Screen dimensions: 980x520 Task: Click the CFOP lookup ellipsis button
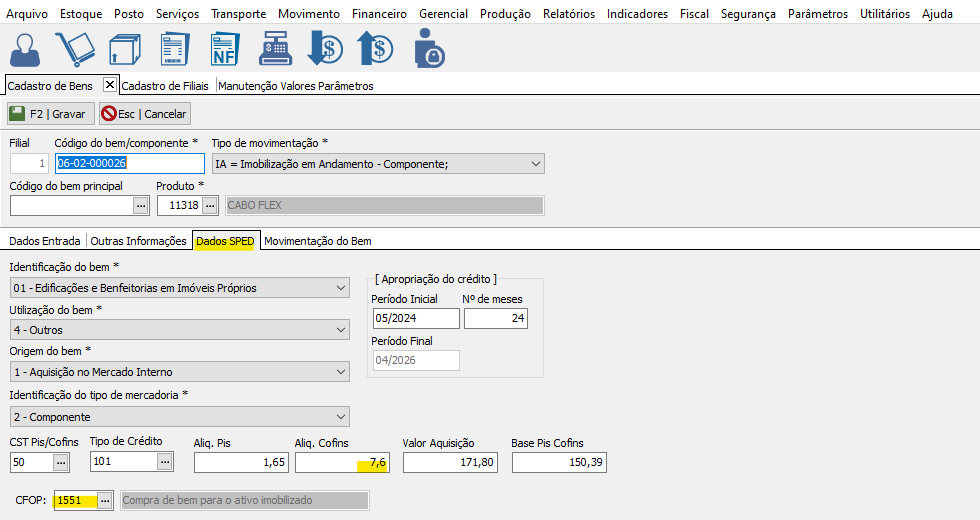click(x=103, y=500)
